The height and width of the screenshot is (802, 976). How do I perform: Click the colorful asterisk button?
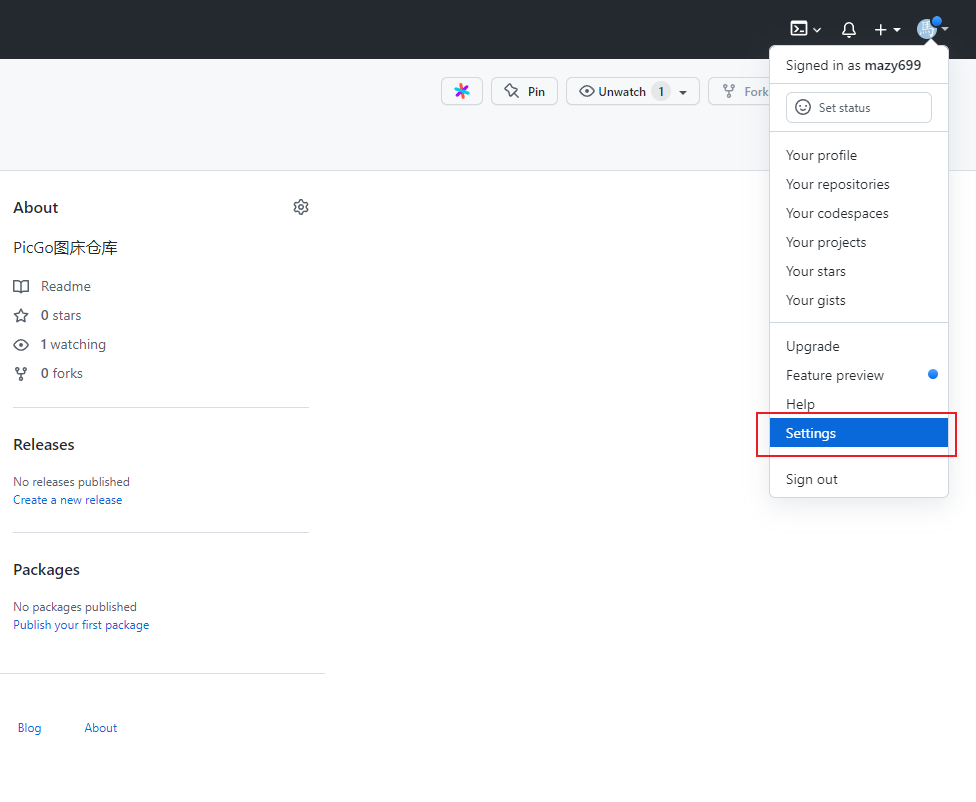(462, 92)
